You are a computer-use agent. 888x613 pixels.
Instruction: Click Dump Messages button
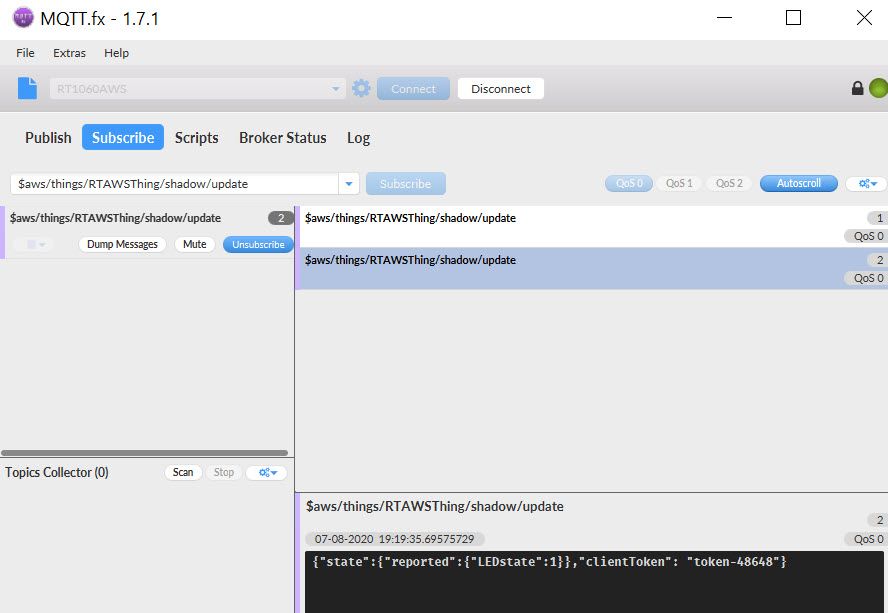(x=122, y=244)
